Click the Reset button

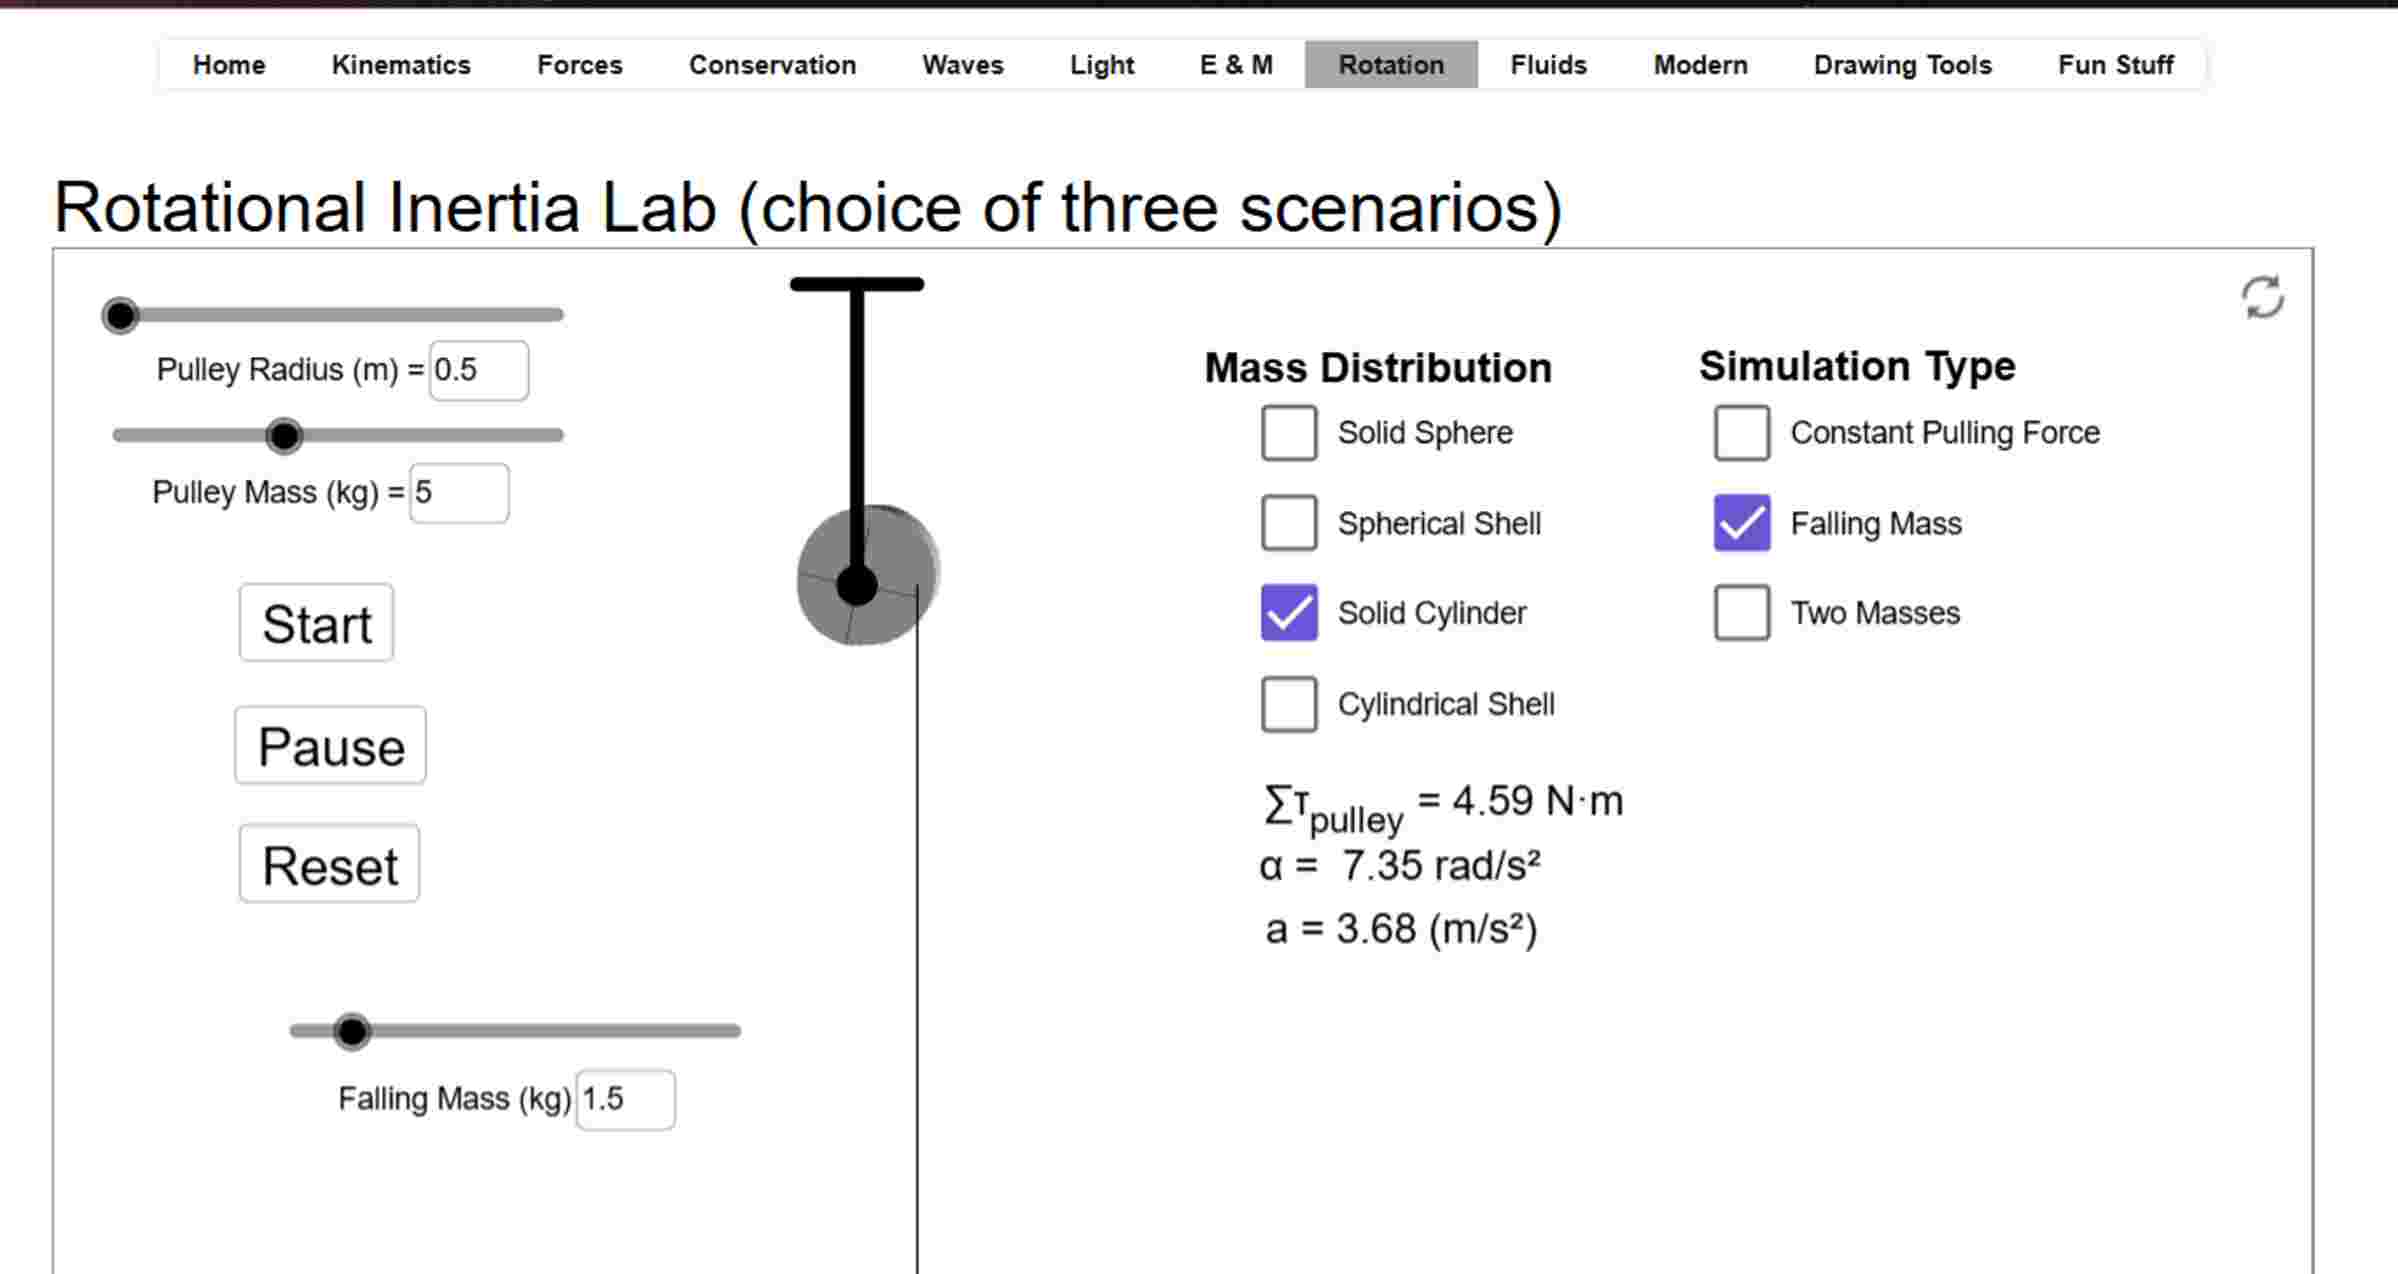[329, 864]
